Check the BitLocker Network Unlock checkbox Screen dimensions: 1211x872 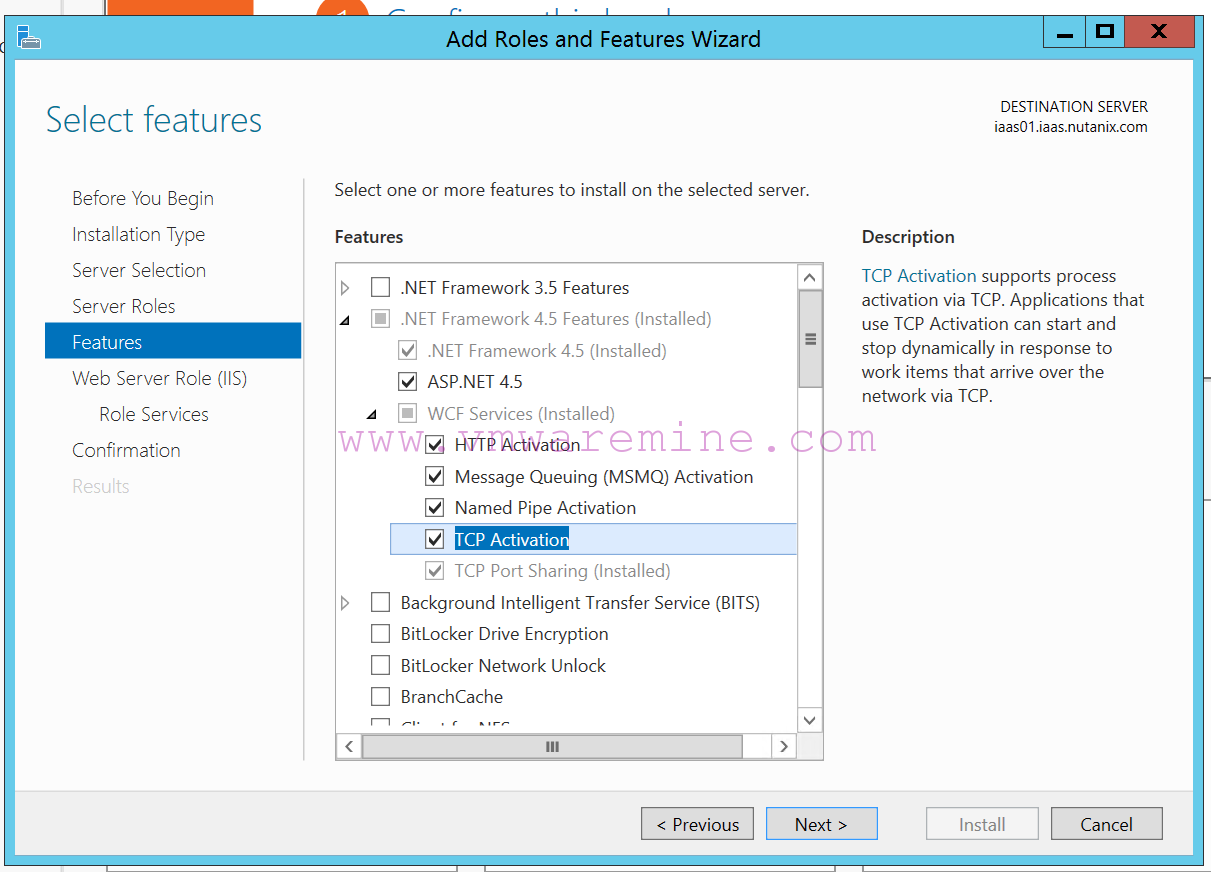[x=380, y=666]
